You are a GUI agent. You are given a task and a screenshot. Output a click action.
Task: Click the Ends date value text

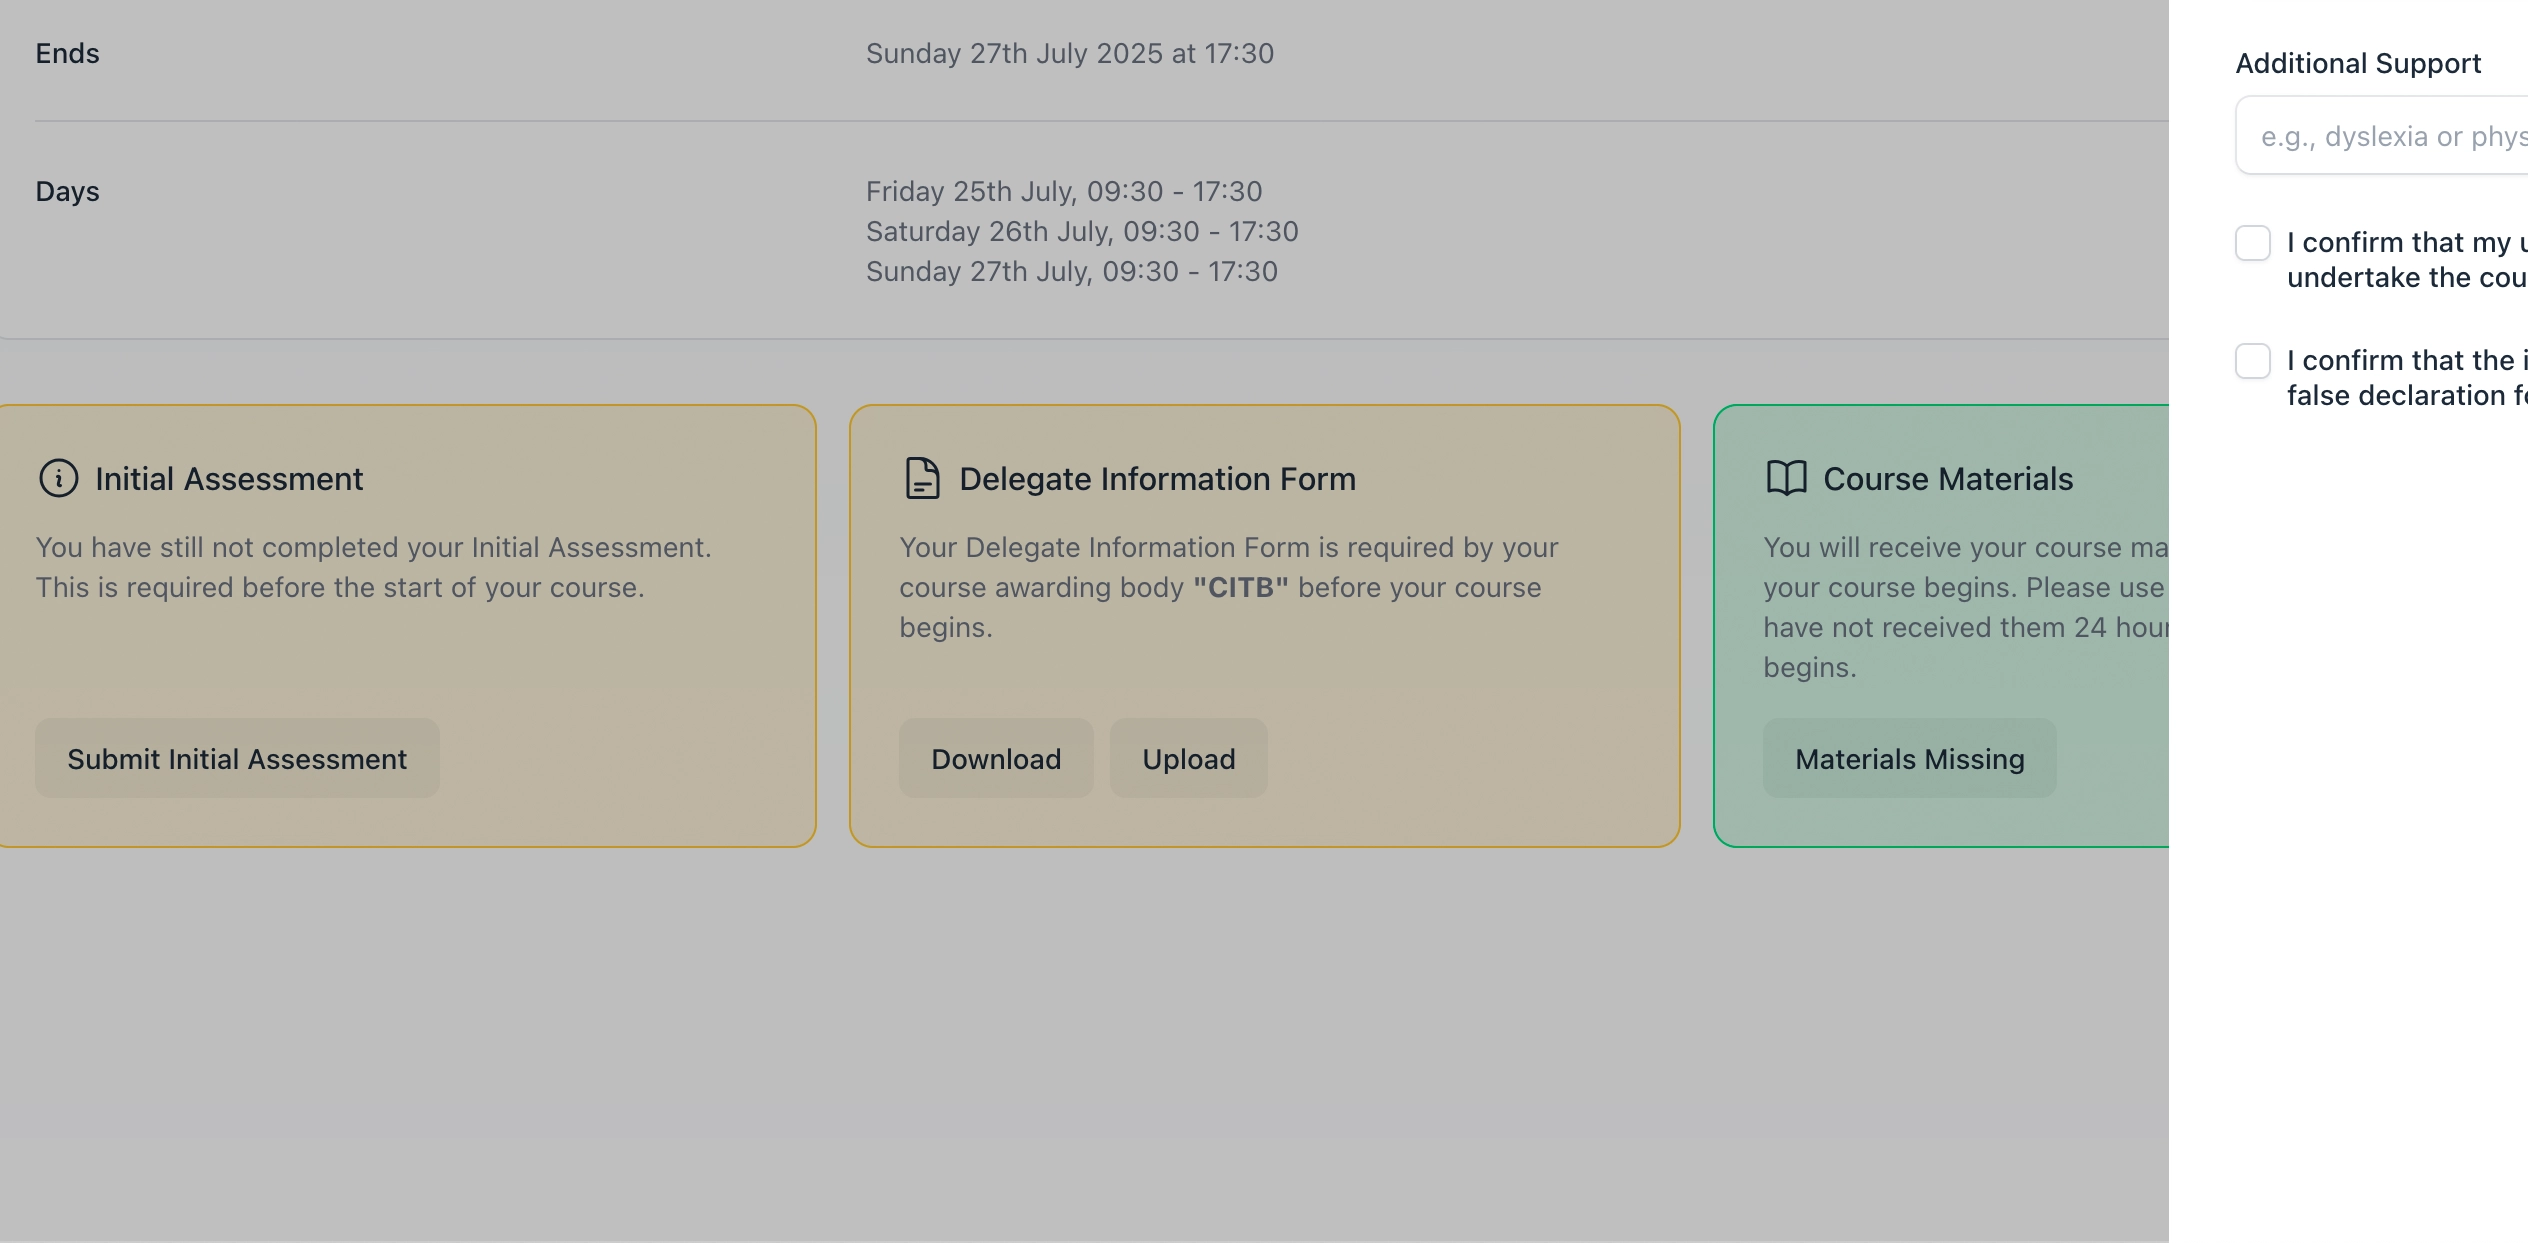click(x=1069, y=54)
